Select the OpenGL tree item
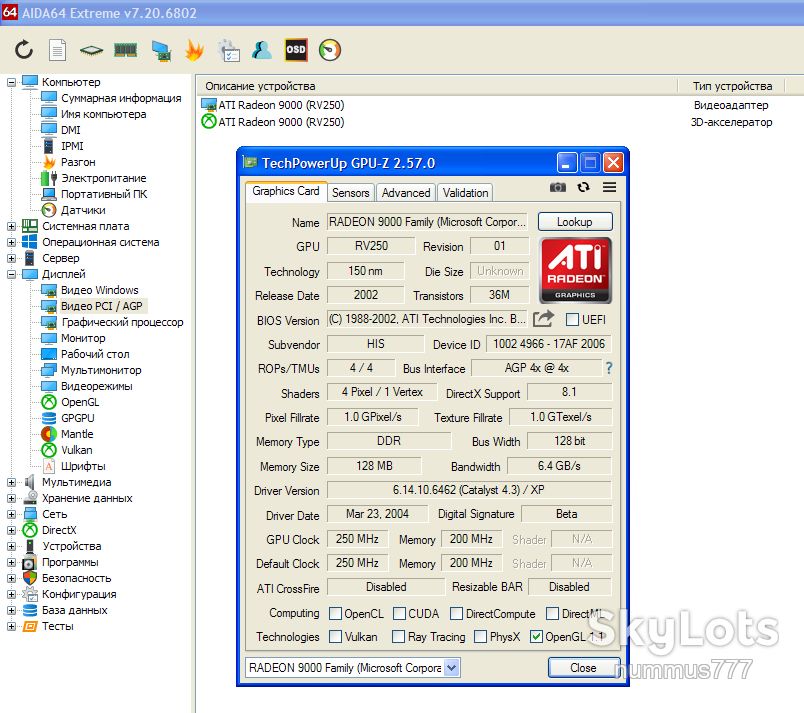The width and height of the screenshot is (804, 713). pyautogui.click(x=80, y=402)
